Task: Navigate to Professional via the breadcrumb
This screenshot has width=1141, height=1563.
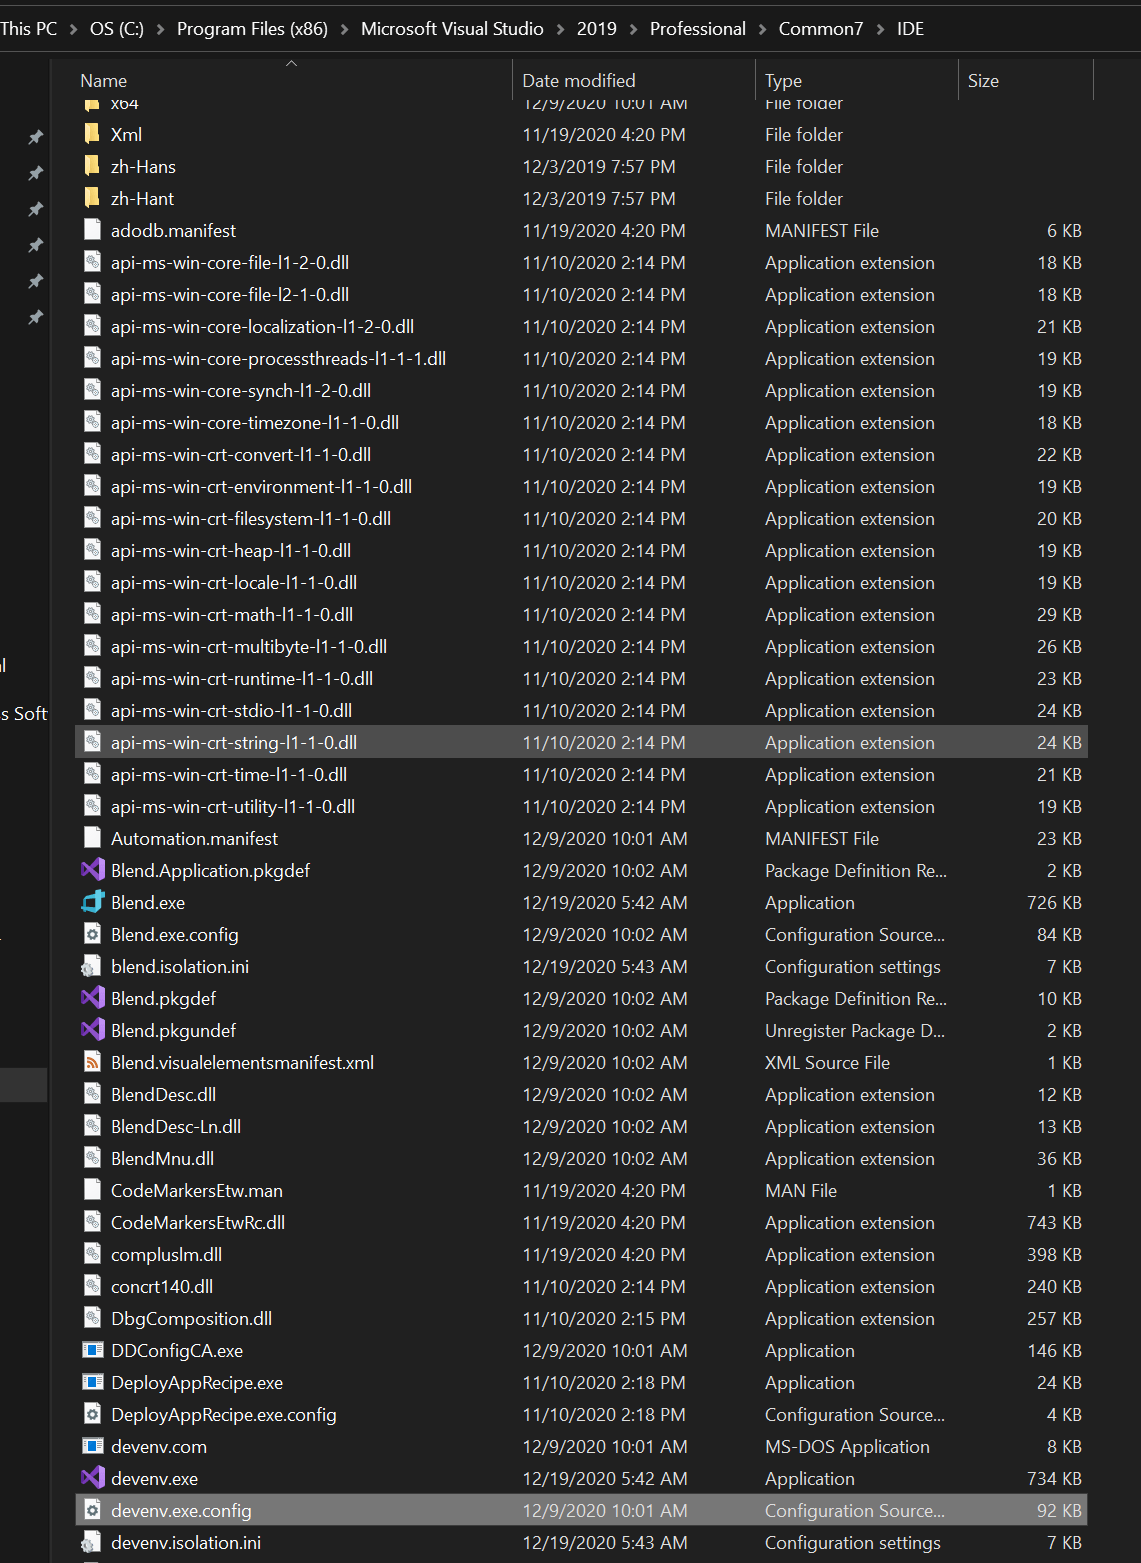Action: point(697,29)
